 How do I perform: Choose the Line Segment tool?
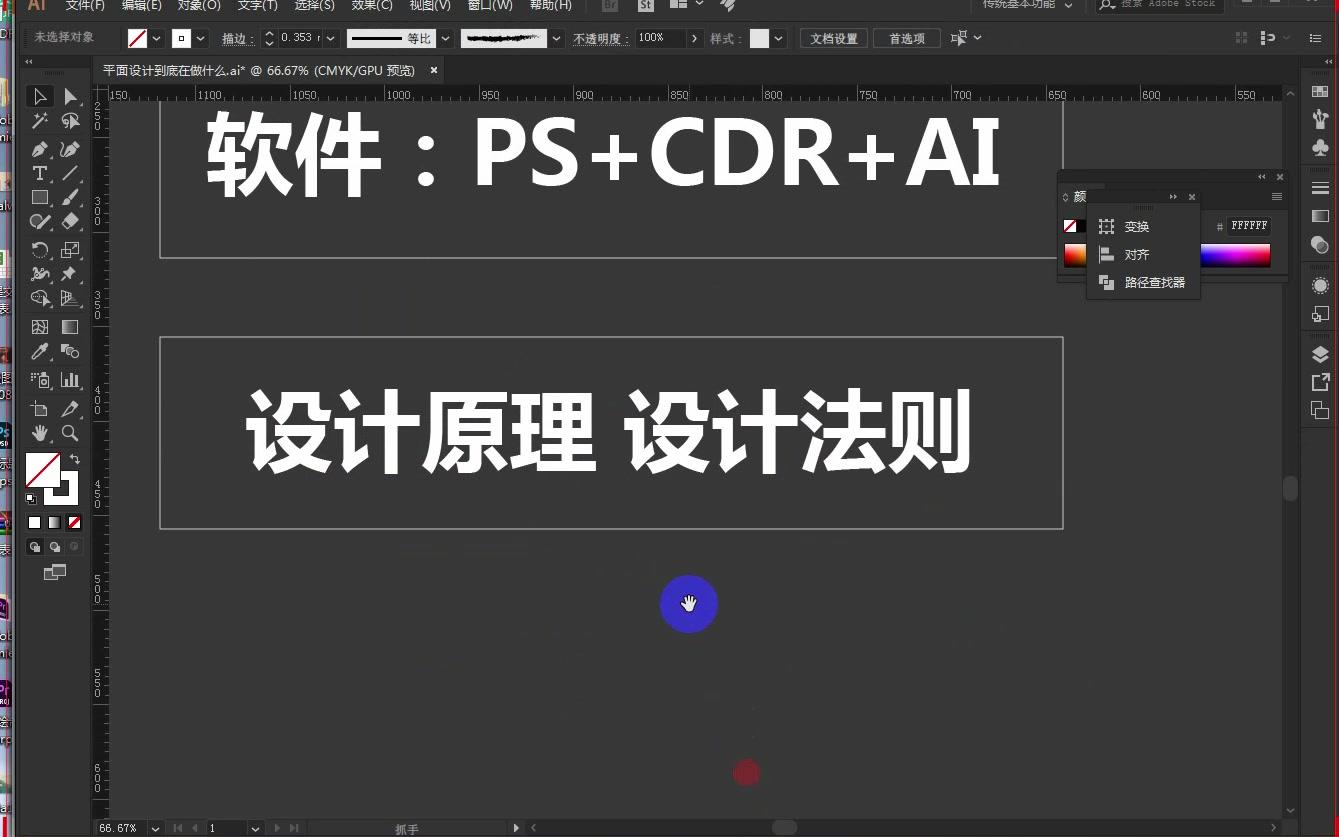pos(70,173)
